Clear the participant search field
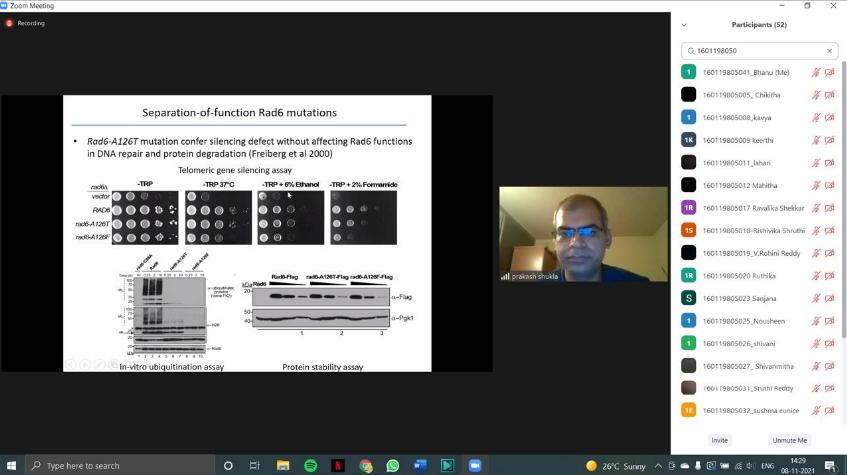This screenshot has height=475, width=847. [x=829, y=51]
